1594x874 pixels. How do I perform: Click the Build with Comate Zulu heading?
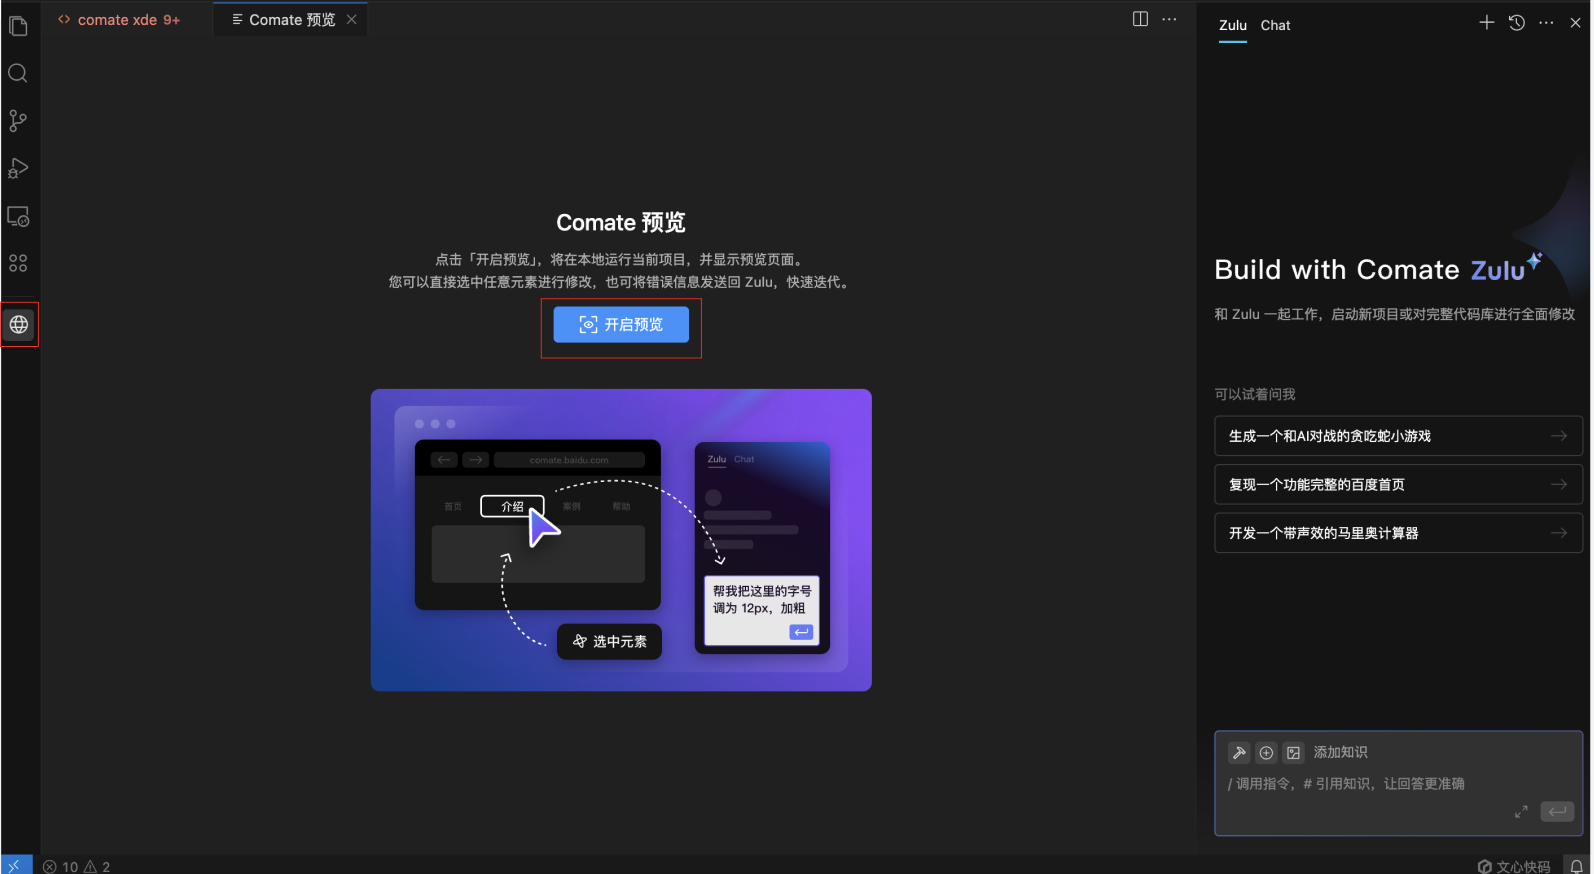(1378, 269)
